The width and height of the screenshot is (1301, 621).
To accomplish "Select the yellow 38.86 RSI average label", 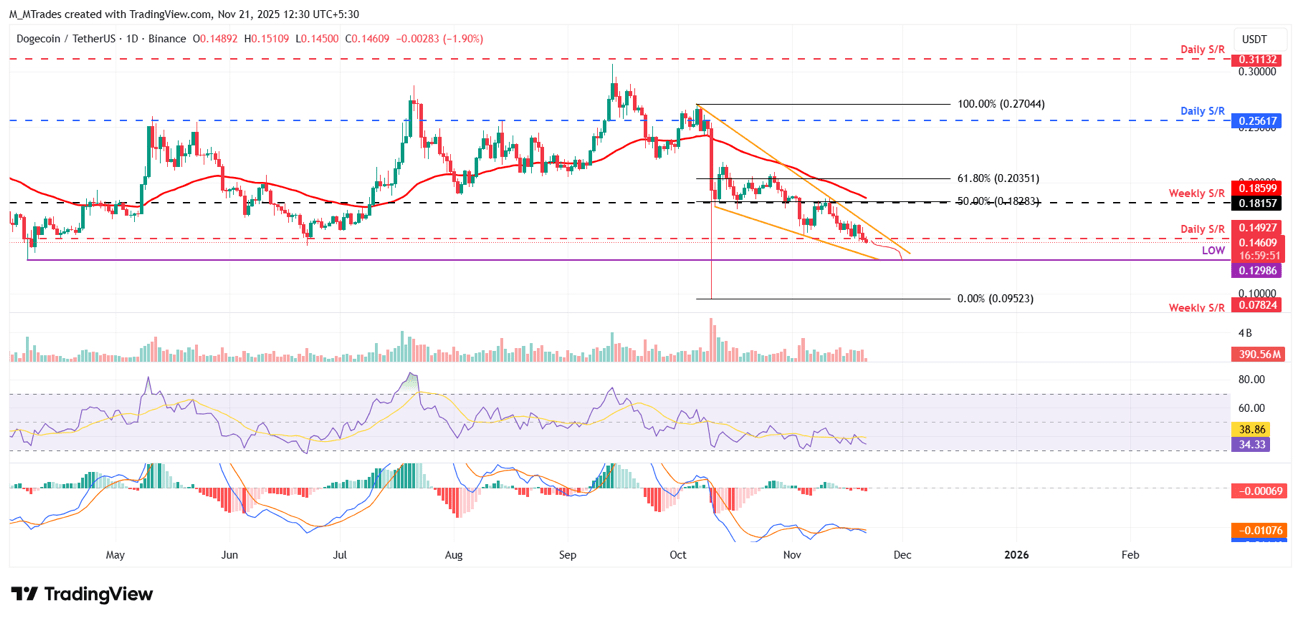I will (1252, 428).
